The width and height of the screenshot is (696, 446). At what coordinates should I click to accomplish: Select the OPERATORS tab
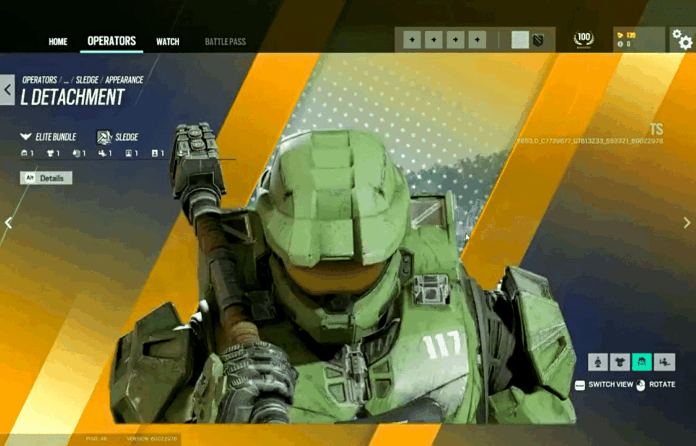point(111,41)
